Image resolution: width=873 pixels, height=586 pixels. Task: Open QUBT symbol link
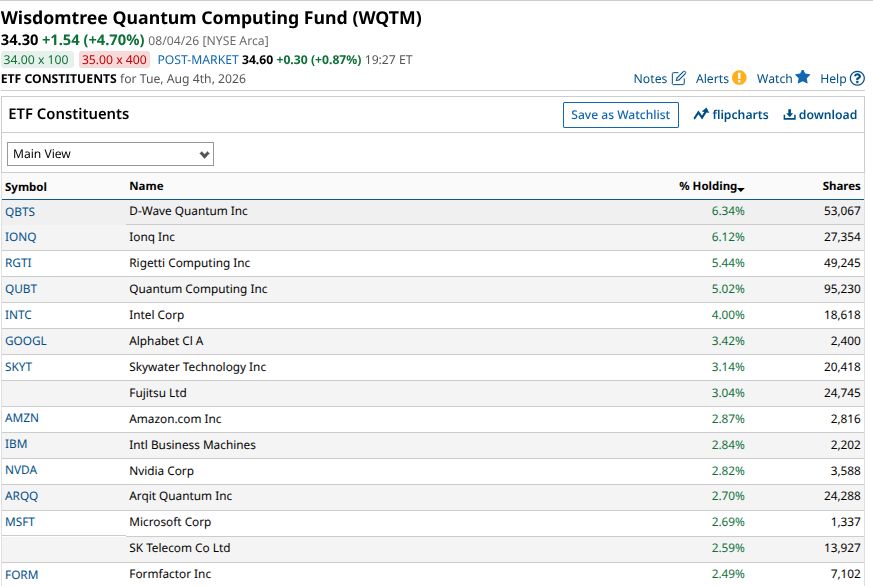coord(21,289)
